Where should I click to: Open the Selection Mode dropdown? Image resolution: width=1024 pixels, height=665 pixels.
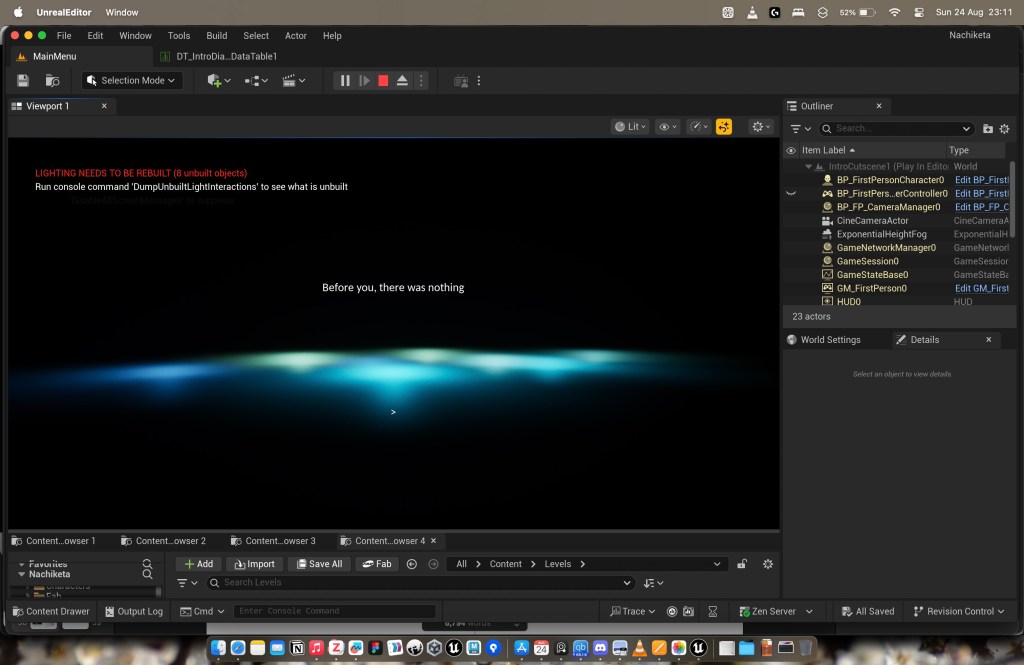click(133, 81)
